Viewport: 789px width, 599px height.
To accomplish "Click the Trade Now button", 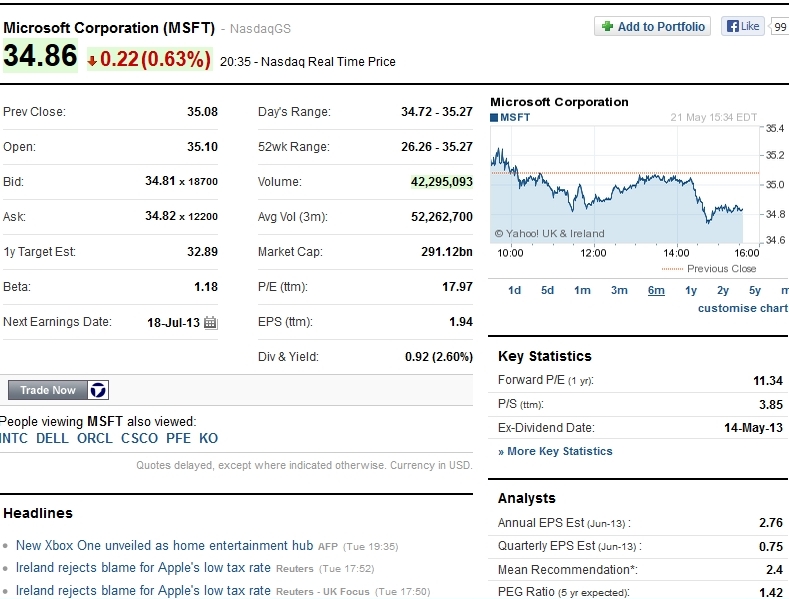I will pyautogui.click(x=48, y=390).
